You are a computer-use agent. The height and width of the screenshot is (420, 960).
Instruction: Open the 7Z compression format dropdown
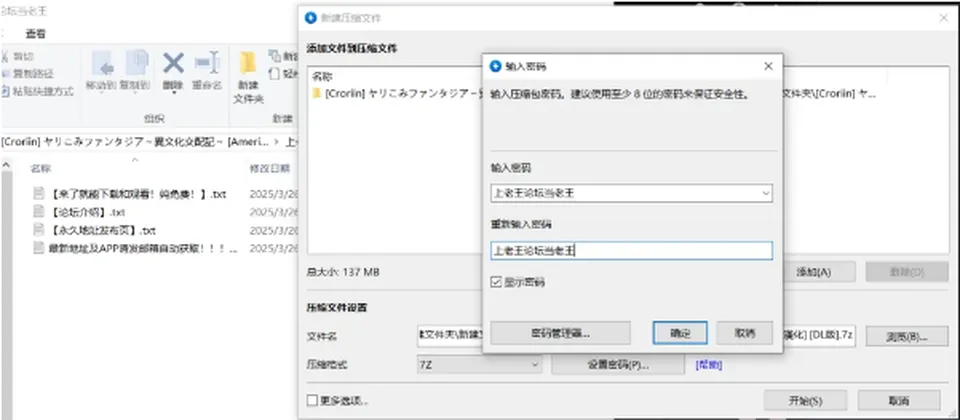click(534, 365)
